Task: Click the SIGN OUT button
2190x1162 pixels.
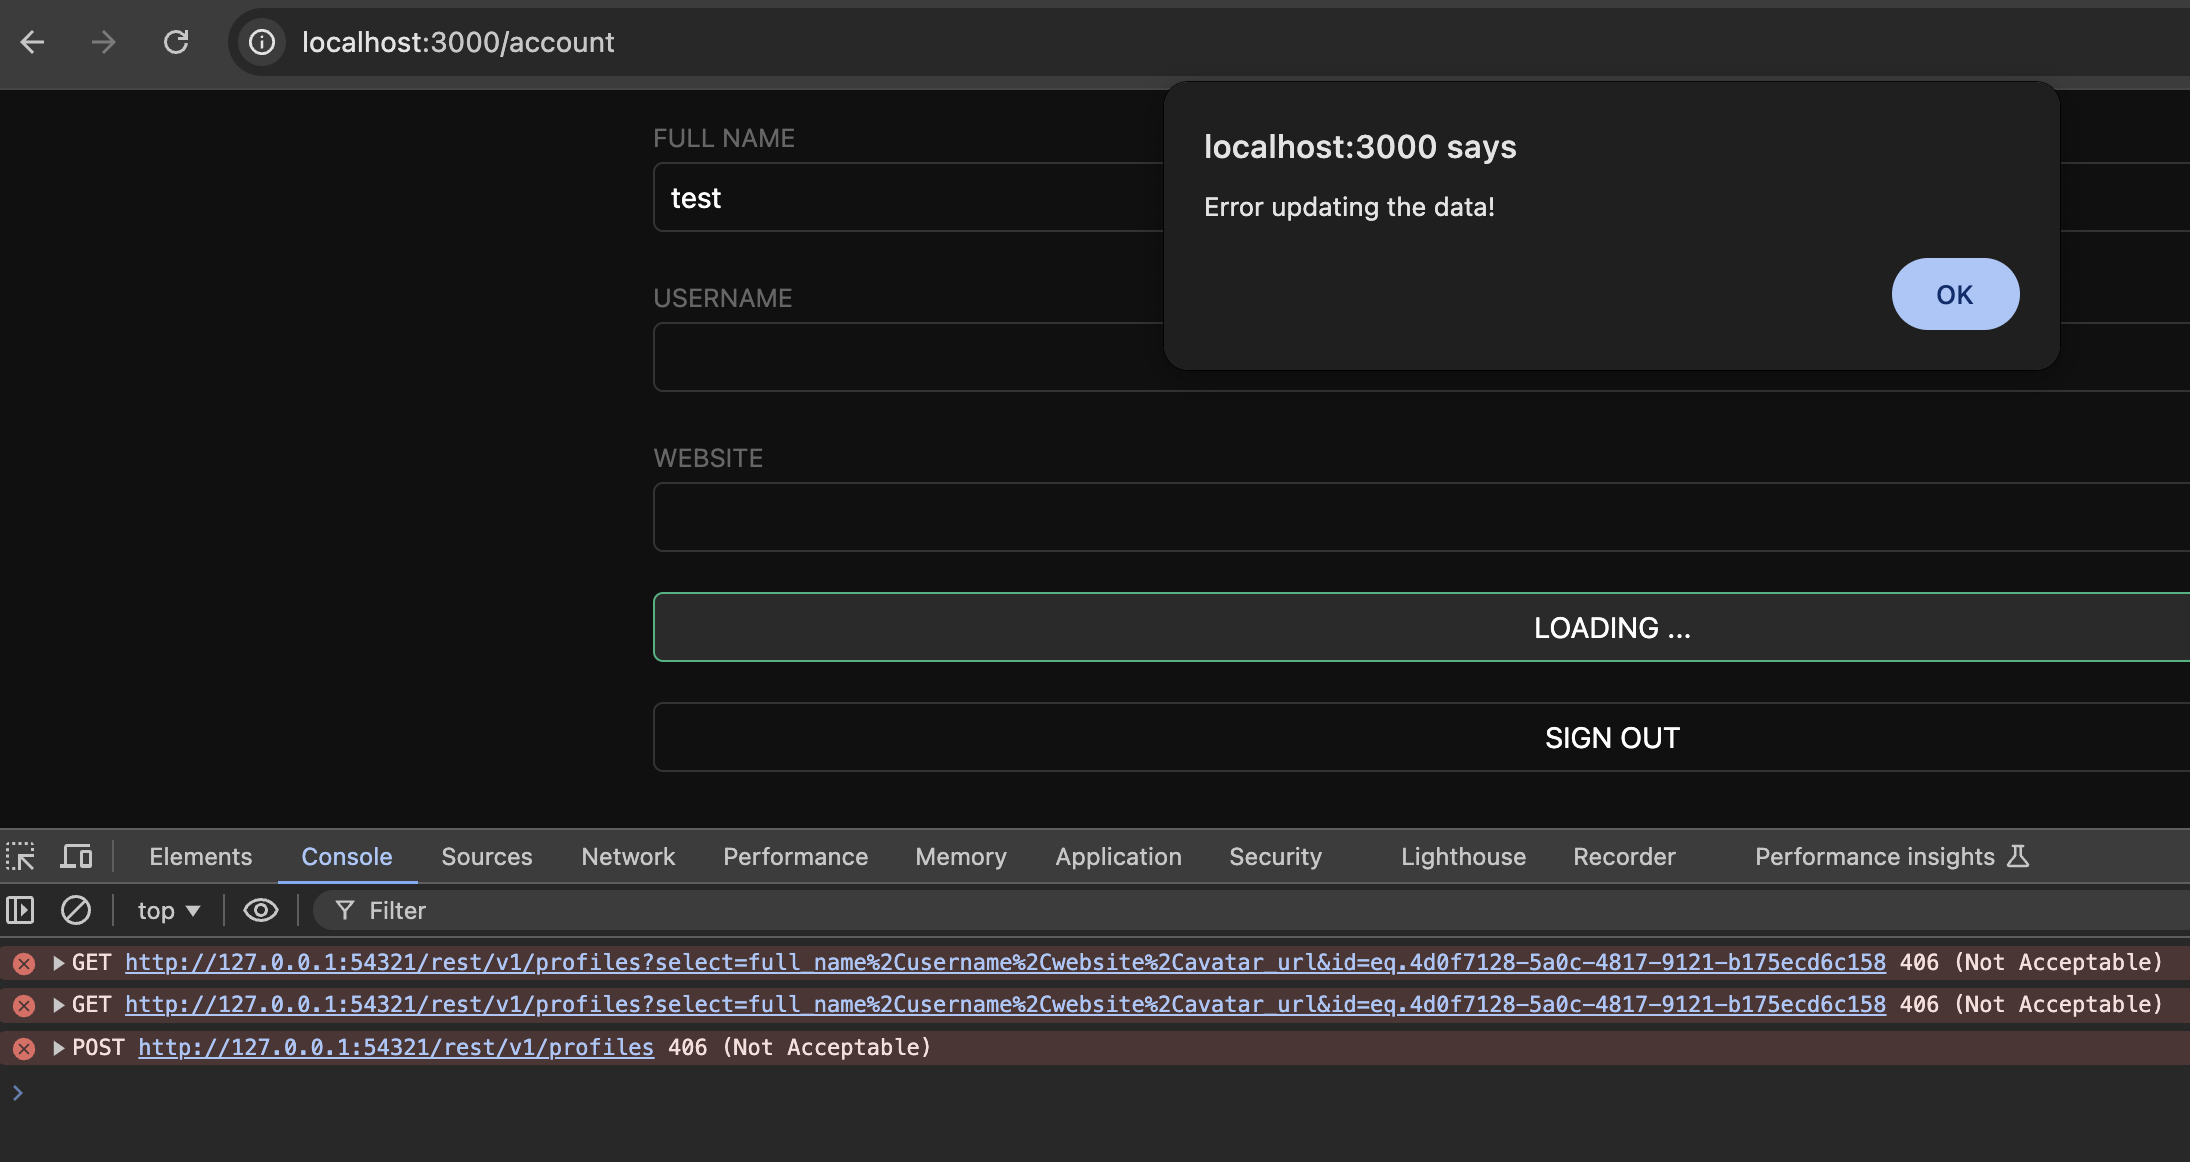Action: 1421,737
